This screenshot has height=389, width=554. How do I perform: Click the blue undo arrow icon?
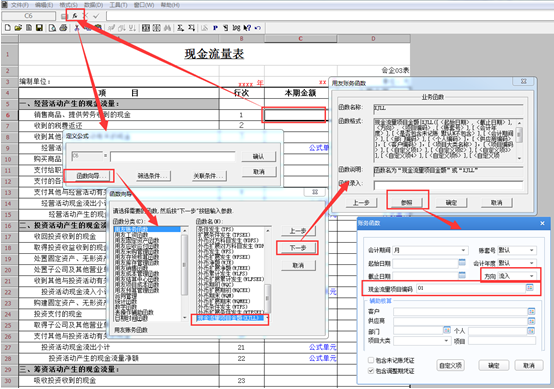pyautogui.click(x=258, y=28)
